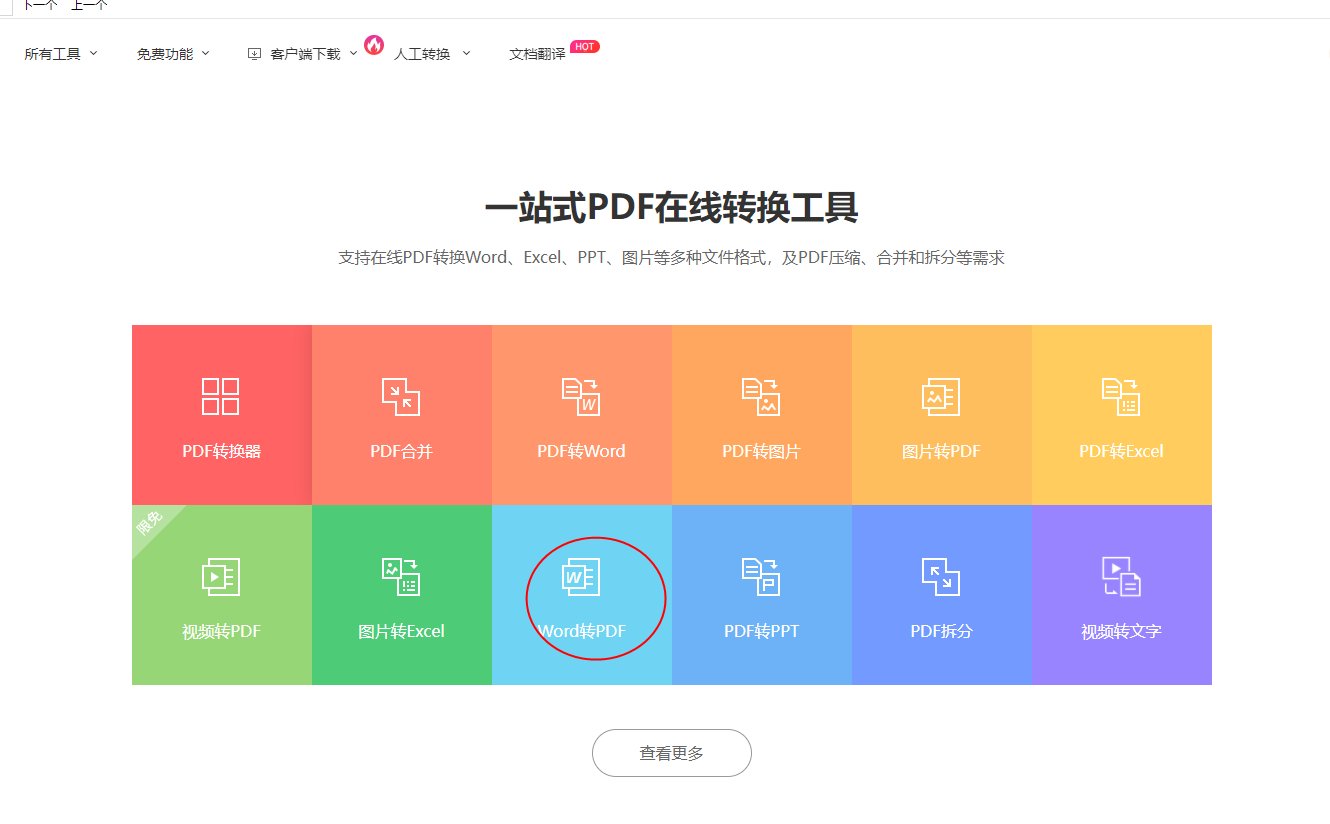Click the PDF转图片 label text
Image resolution: width=1330 pixels, height=824 pixels.
coord(761,451)
